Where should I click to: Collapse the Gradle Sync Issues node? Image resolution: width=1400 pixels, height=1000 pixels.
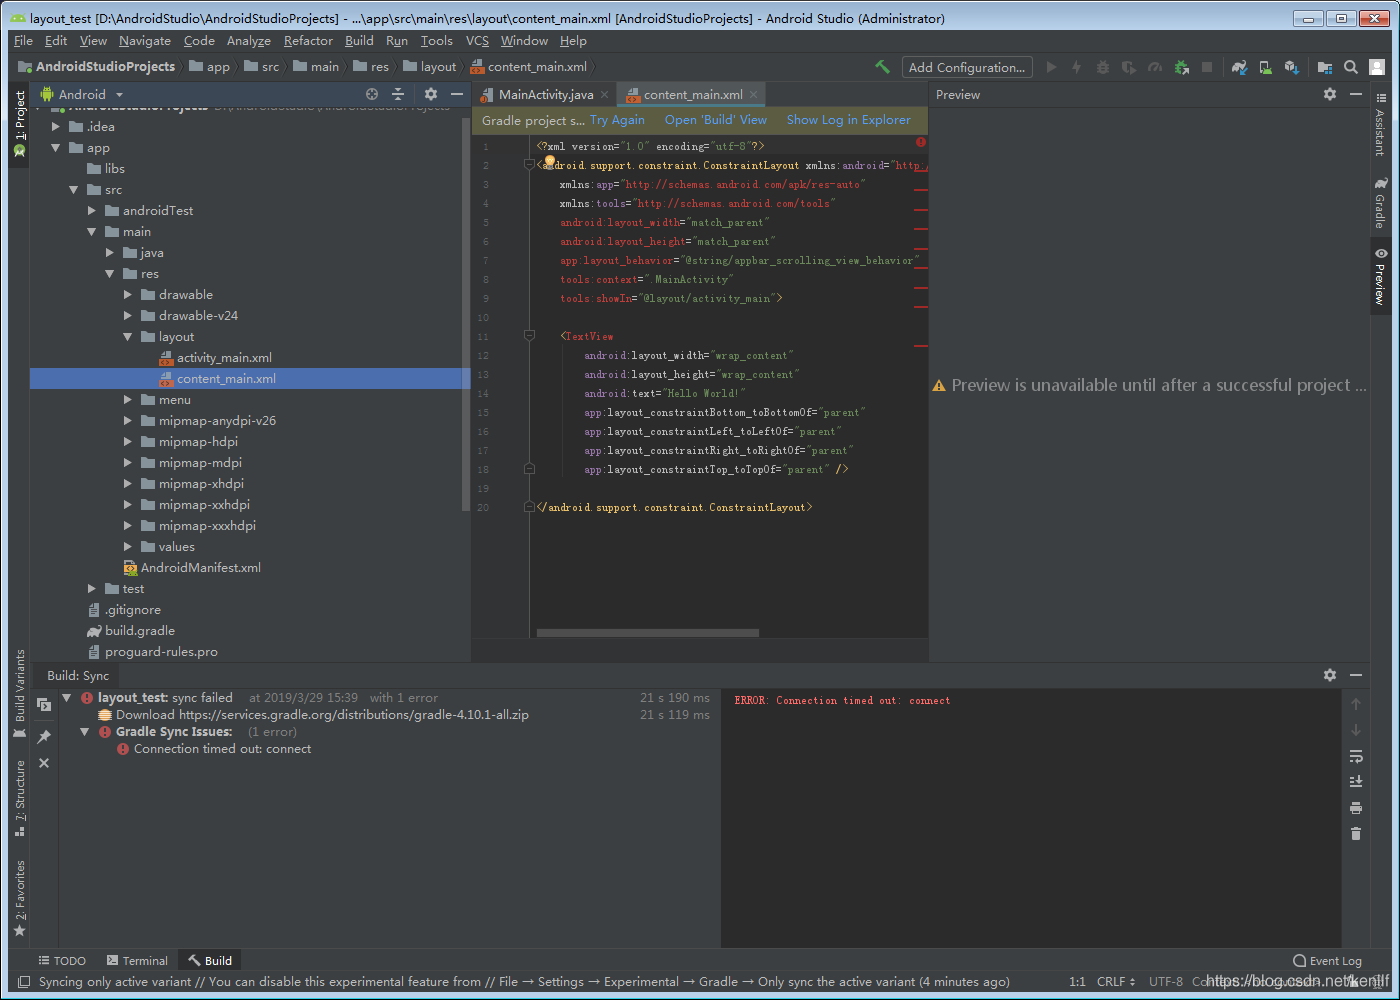[x=85, y=732]
